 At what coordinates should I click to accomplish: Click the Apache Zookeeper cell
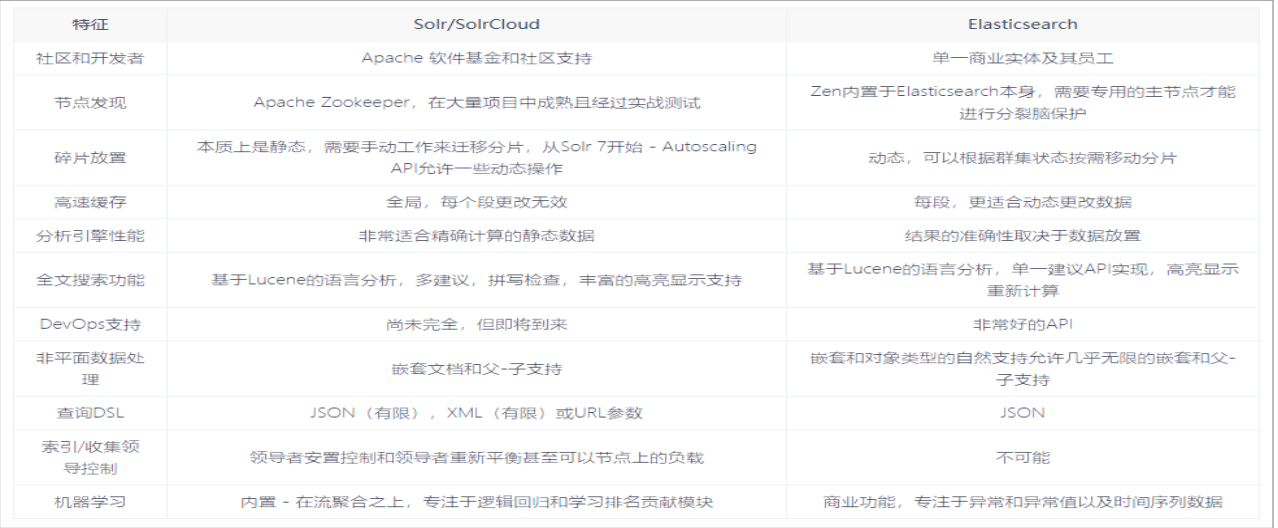click(x=476, y=102)
